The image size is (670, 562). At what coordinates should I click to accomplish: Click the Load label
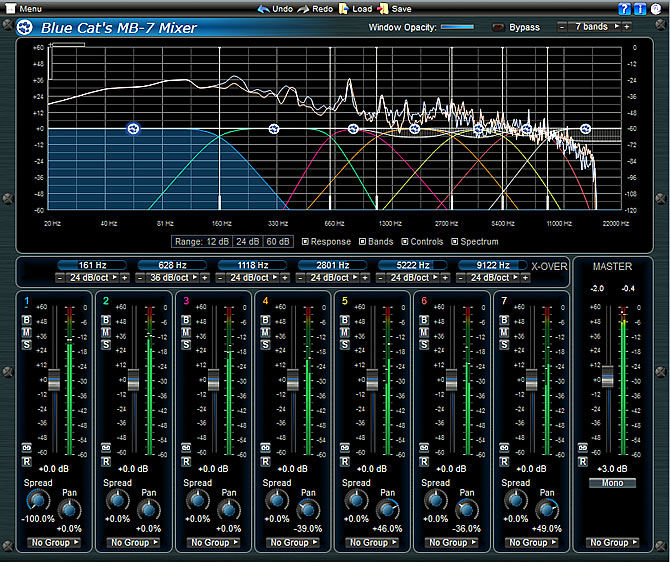pos(362,9)
